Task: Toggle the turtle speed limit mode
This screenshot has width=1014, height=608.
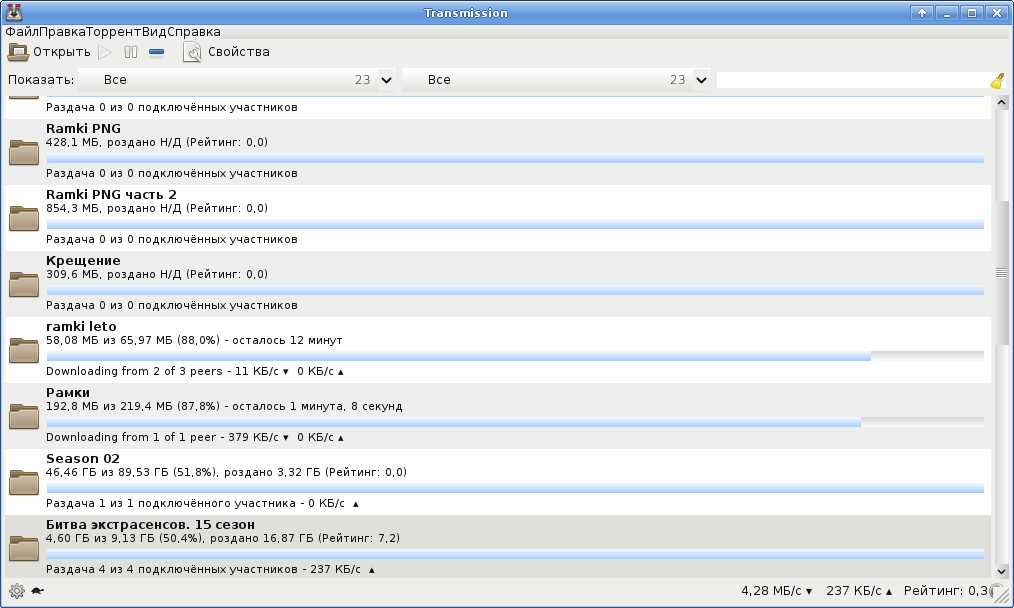Action: click(x=36, y=591)
